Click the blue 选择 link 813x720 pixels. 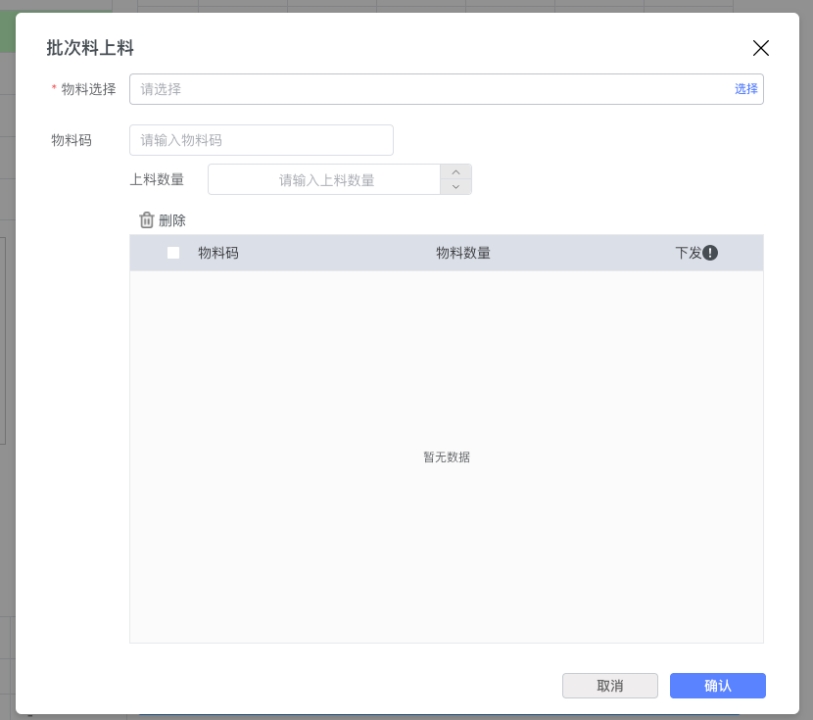(x=746, y=89)
